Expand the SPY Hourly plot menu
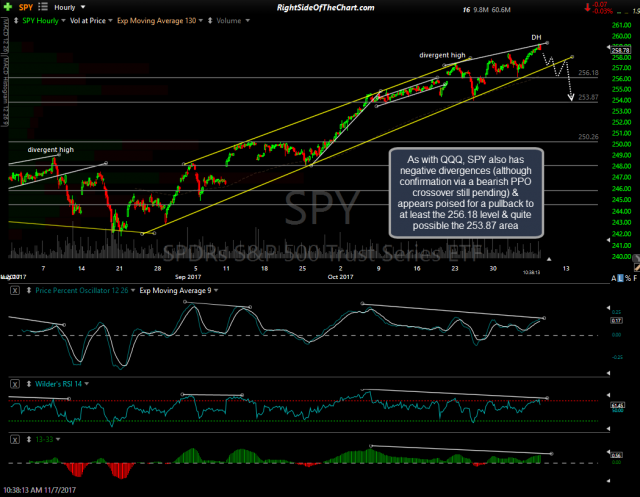This screenshot has width=640, height=497. point(63,20)
